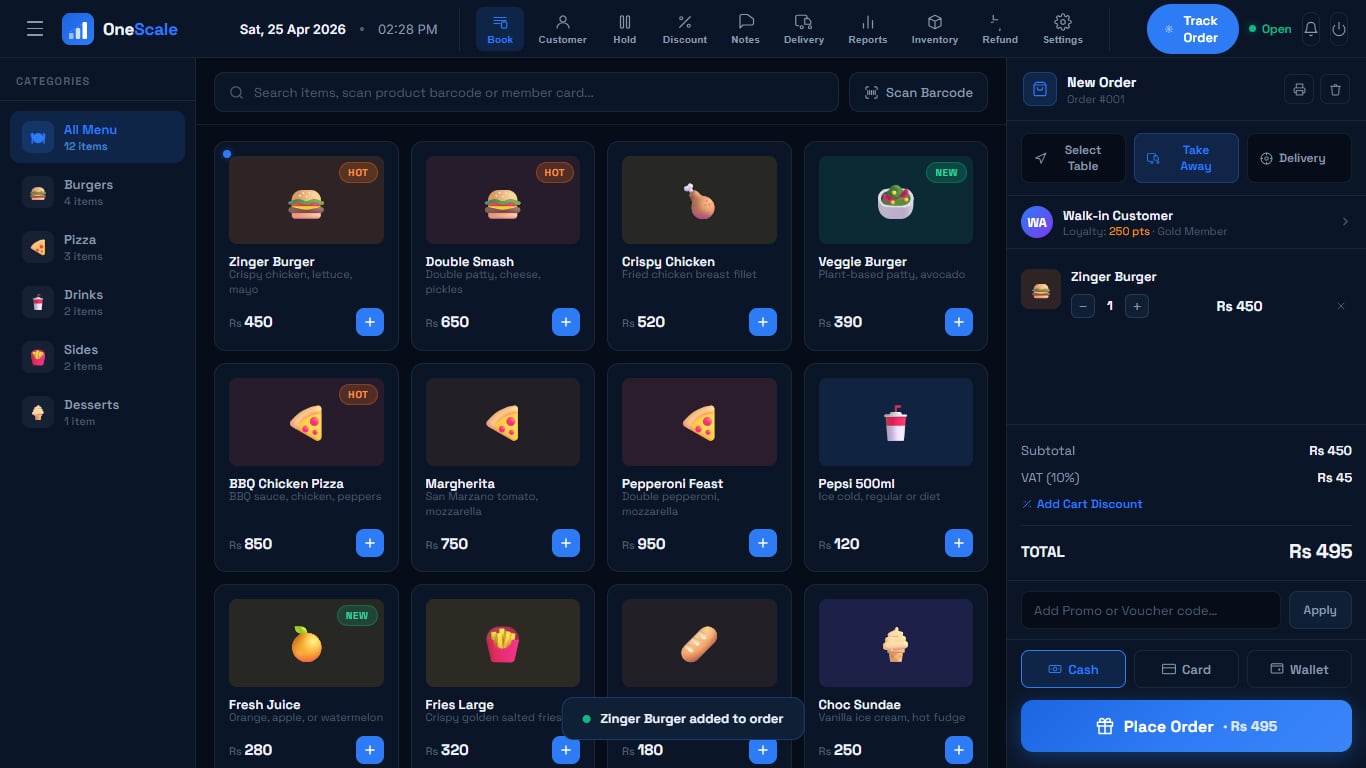Click the Place Order button
Viewport: 1366px width, 768px height.
[1186, 726]
